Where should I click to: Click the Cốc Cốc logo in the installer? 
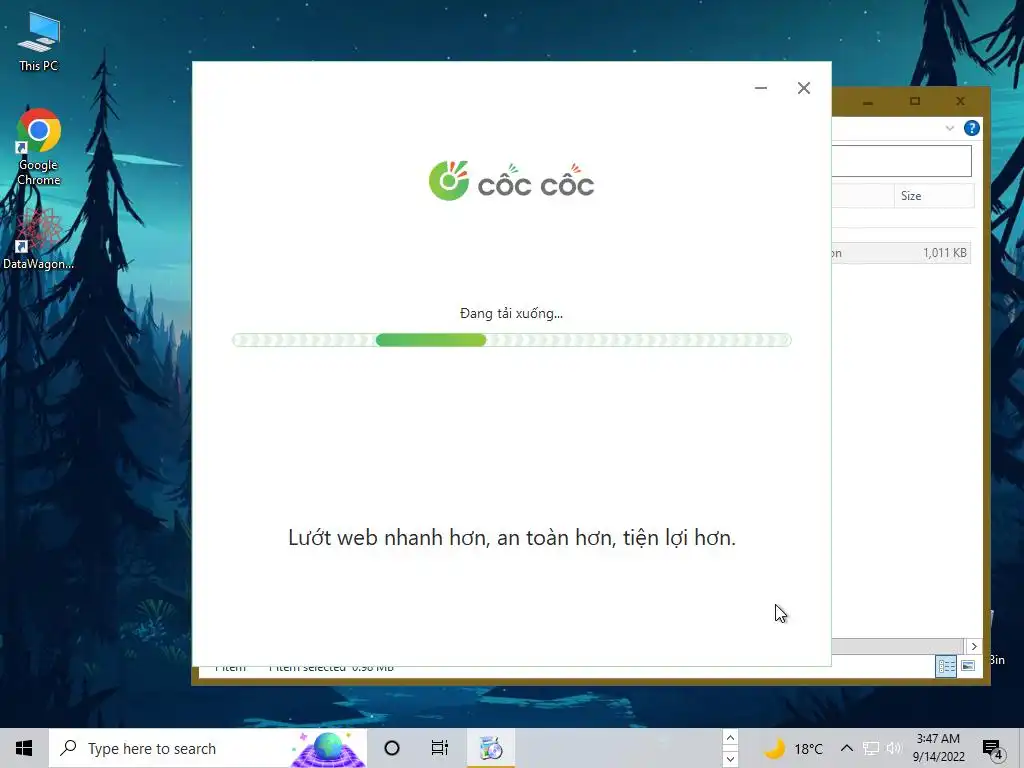(x=511, y=181)
